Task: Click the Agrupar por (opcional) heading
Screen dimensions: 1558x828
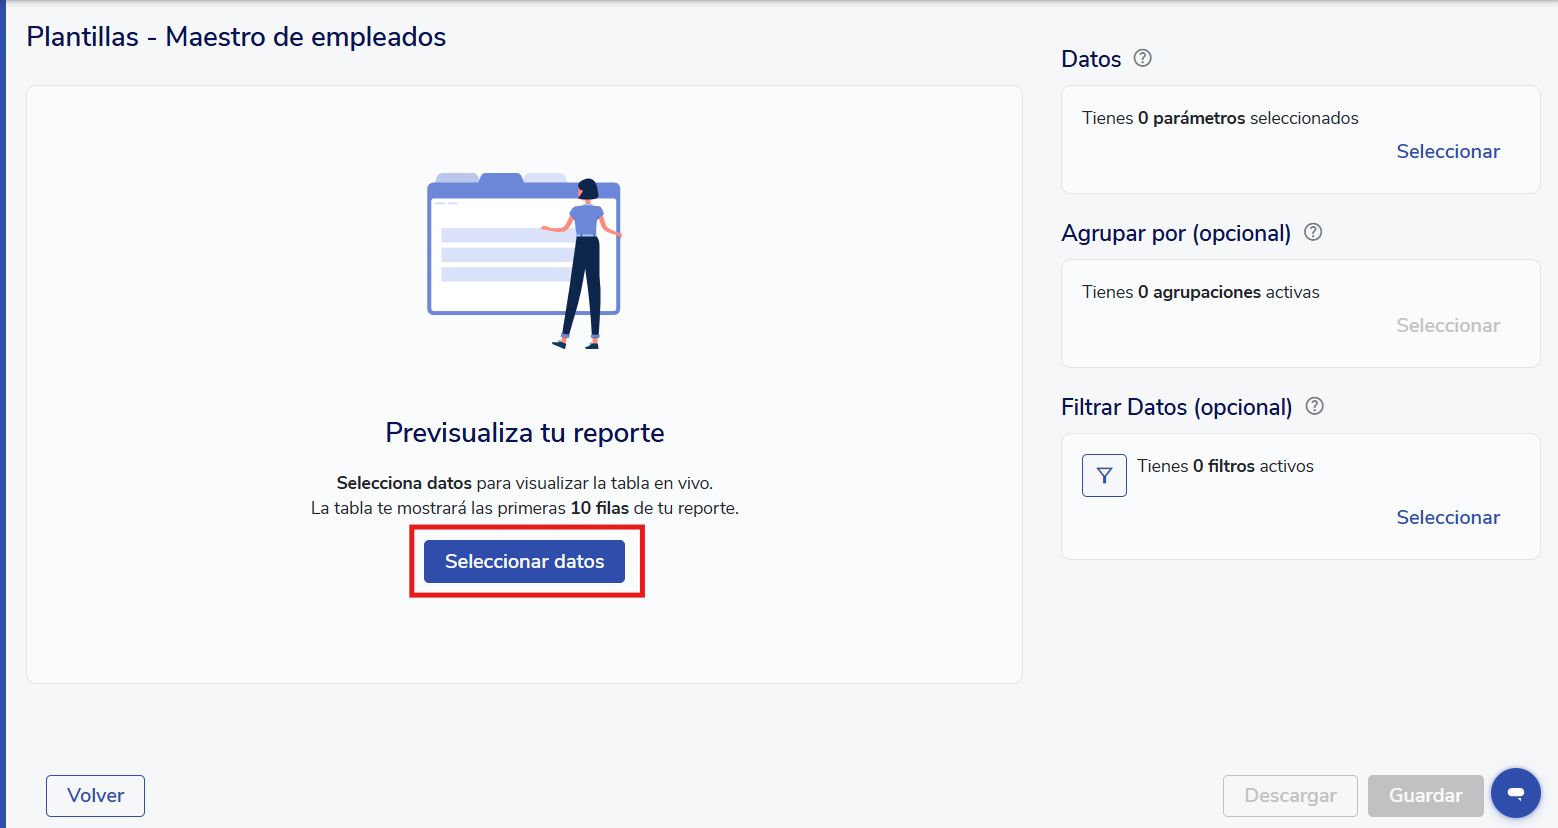Action: pos(1175,233)
